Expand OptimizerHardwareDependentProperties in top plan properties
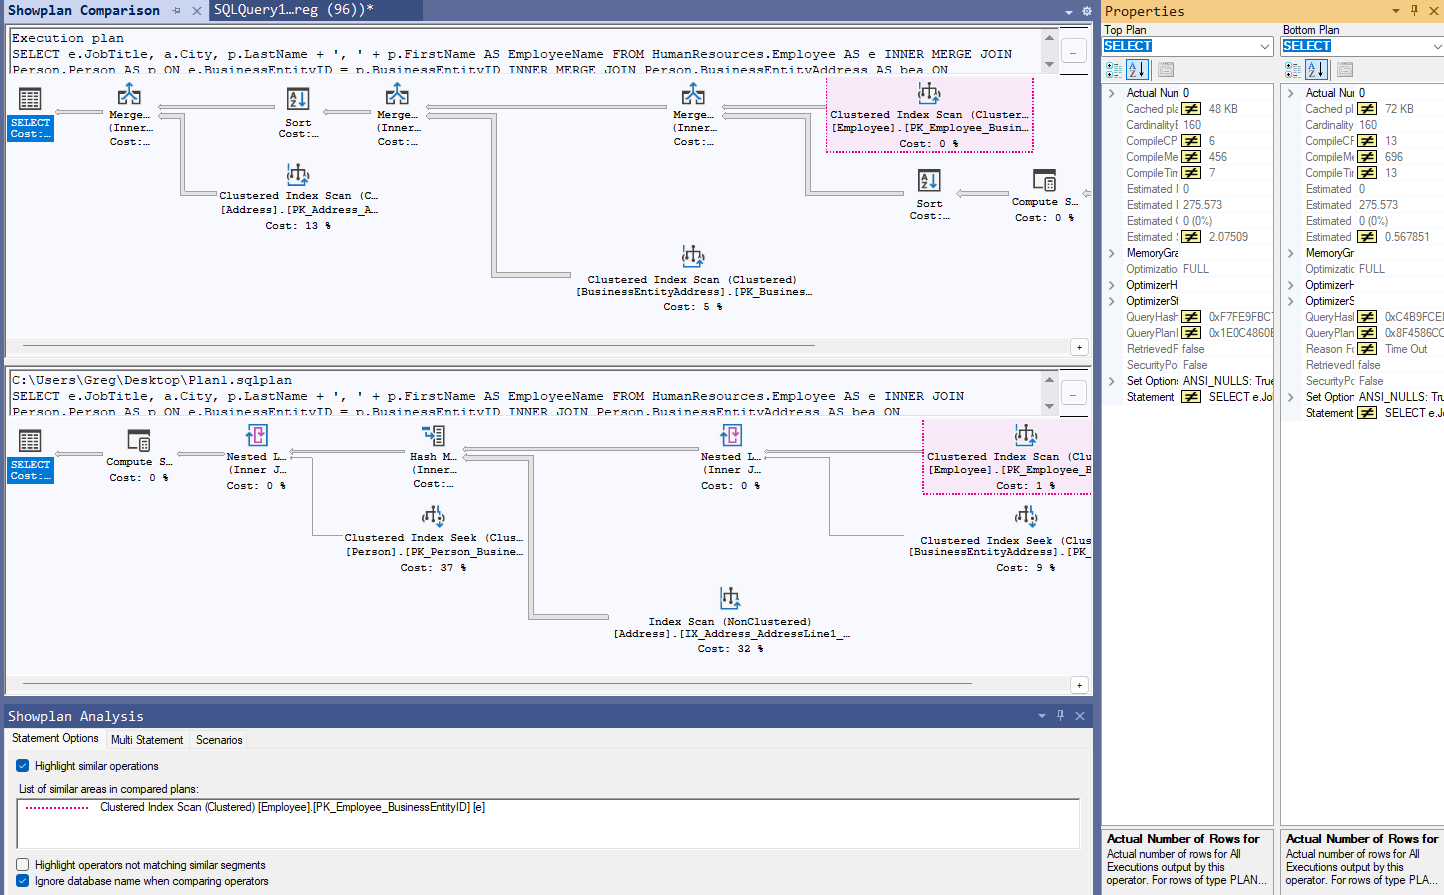1444x895 pixels. click(1112, 285)
